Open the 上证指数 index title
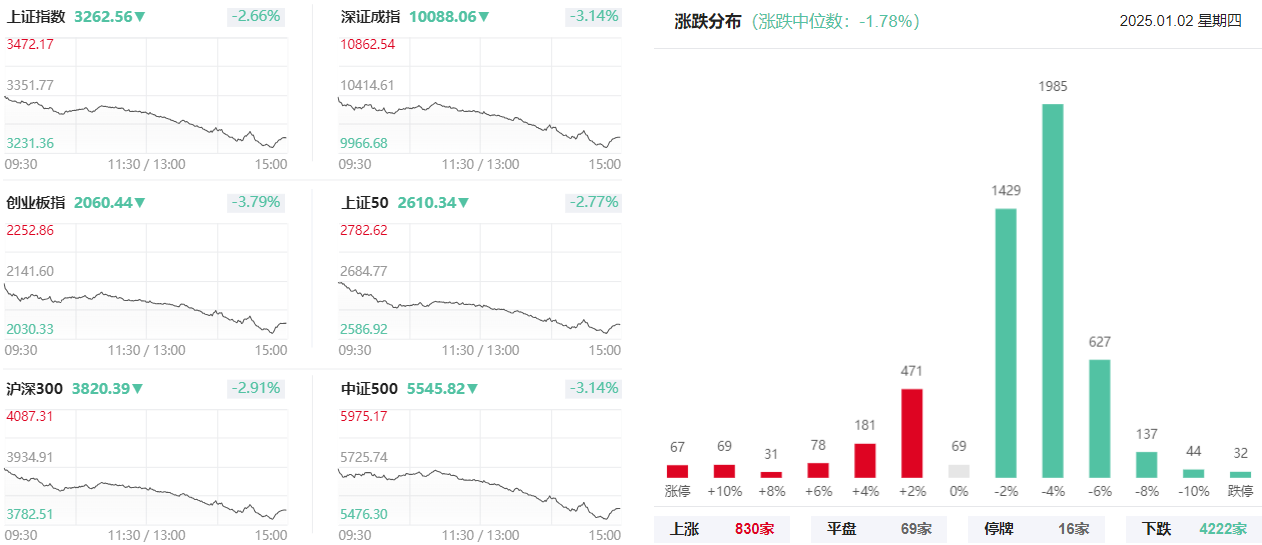 (x=36, y=17)
